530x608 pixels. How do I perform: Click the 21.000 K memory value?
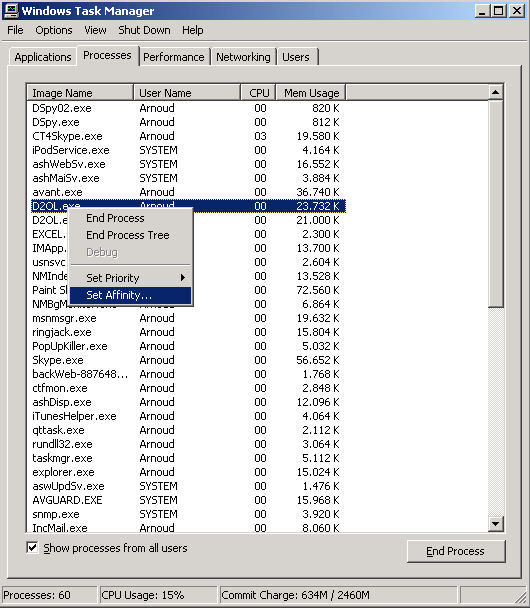click(318, 220)
